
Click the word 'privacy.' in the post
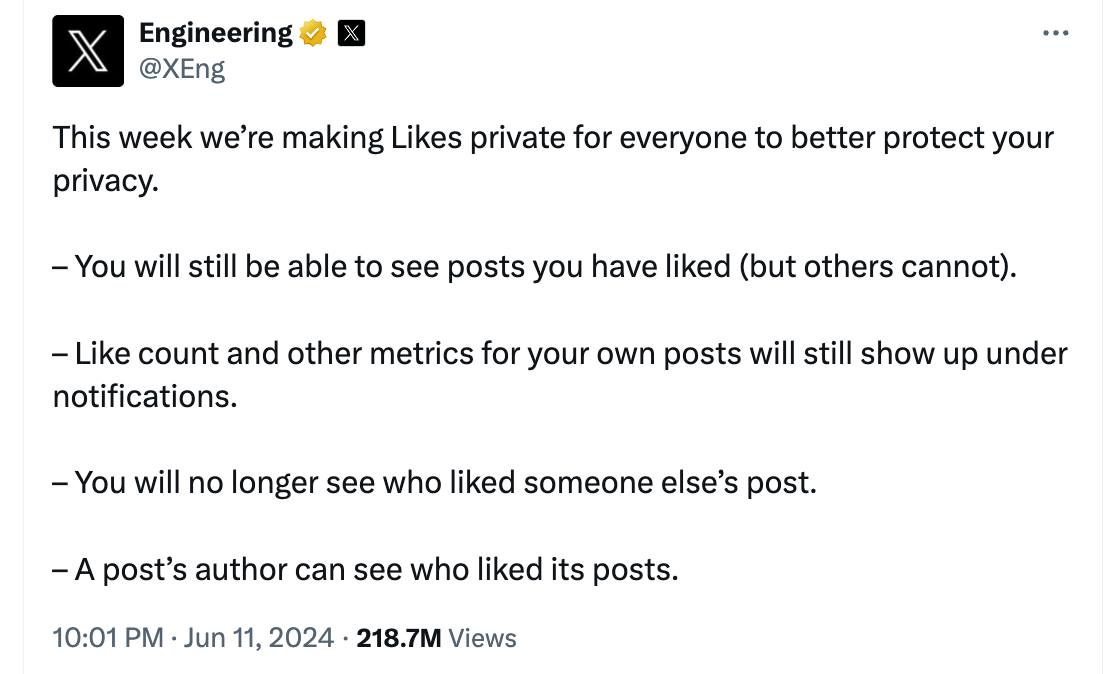[106, 181]
